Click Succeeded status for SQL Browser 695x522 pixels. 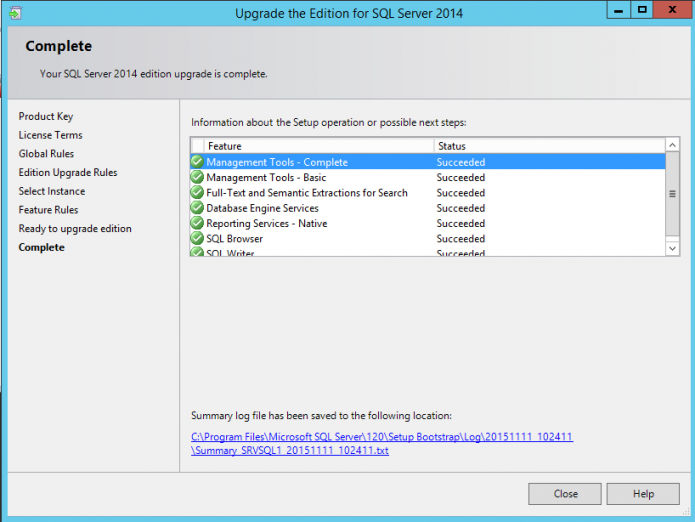(x=461, y=238)
